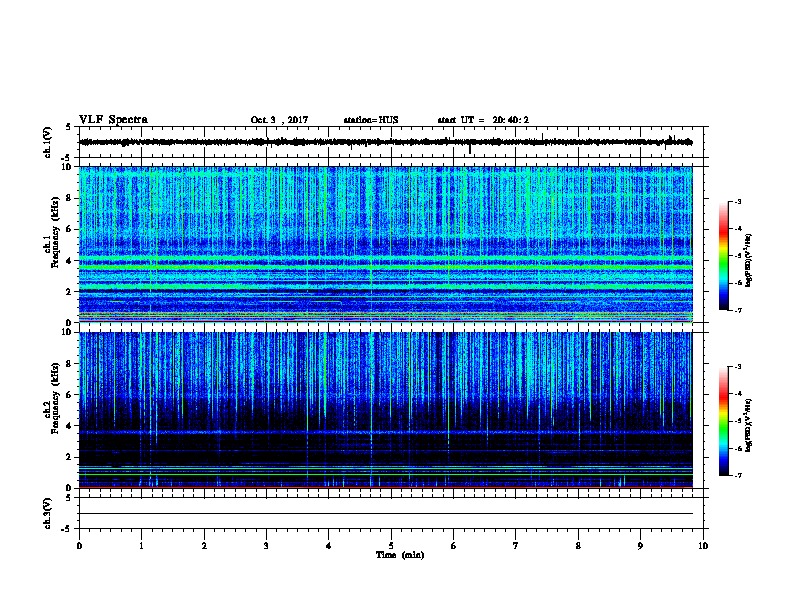Click the "start UT = 20:40:2" header text
792x612 pixels.
(483, 120)
